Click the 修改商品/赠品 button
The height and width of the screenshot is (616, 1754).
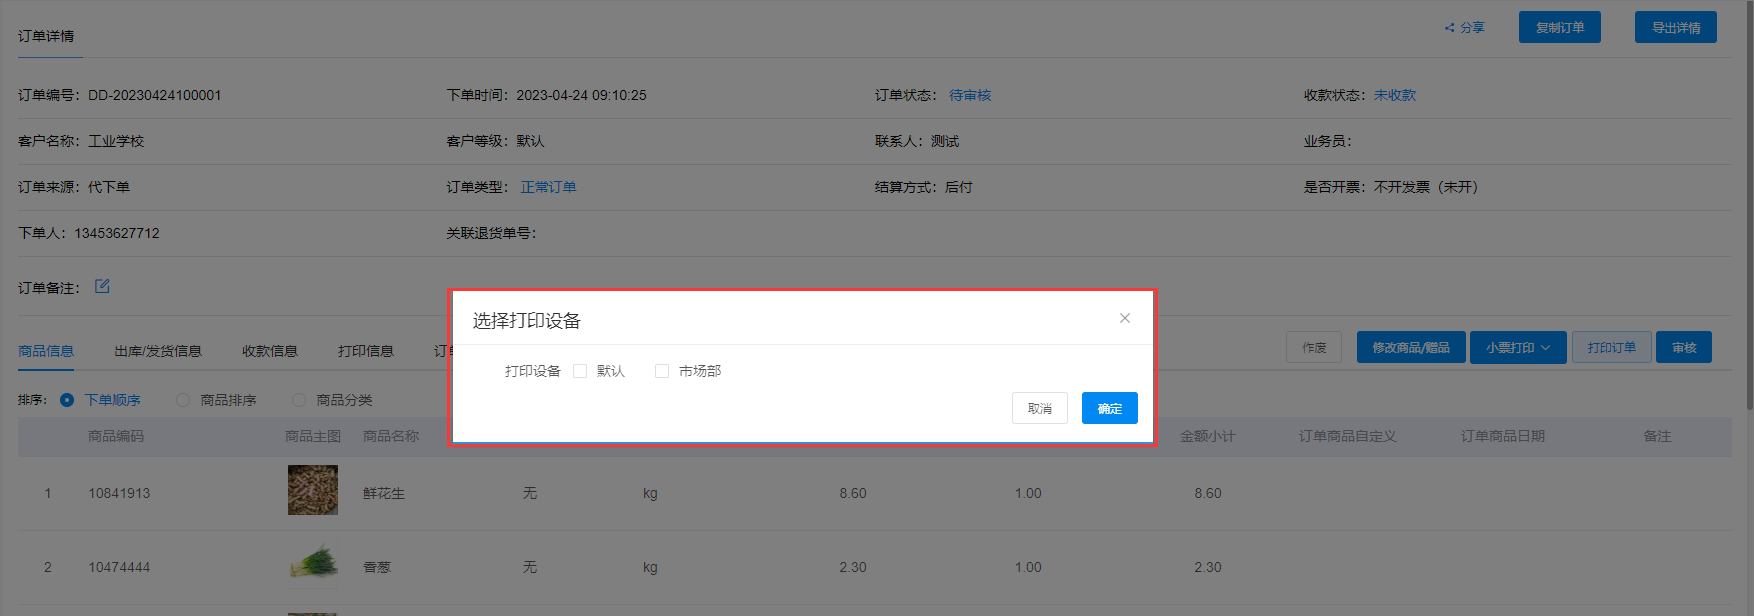coord(1410,348)
